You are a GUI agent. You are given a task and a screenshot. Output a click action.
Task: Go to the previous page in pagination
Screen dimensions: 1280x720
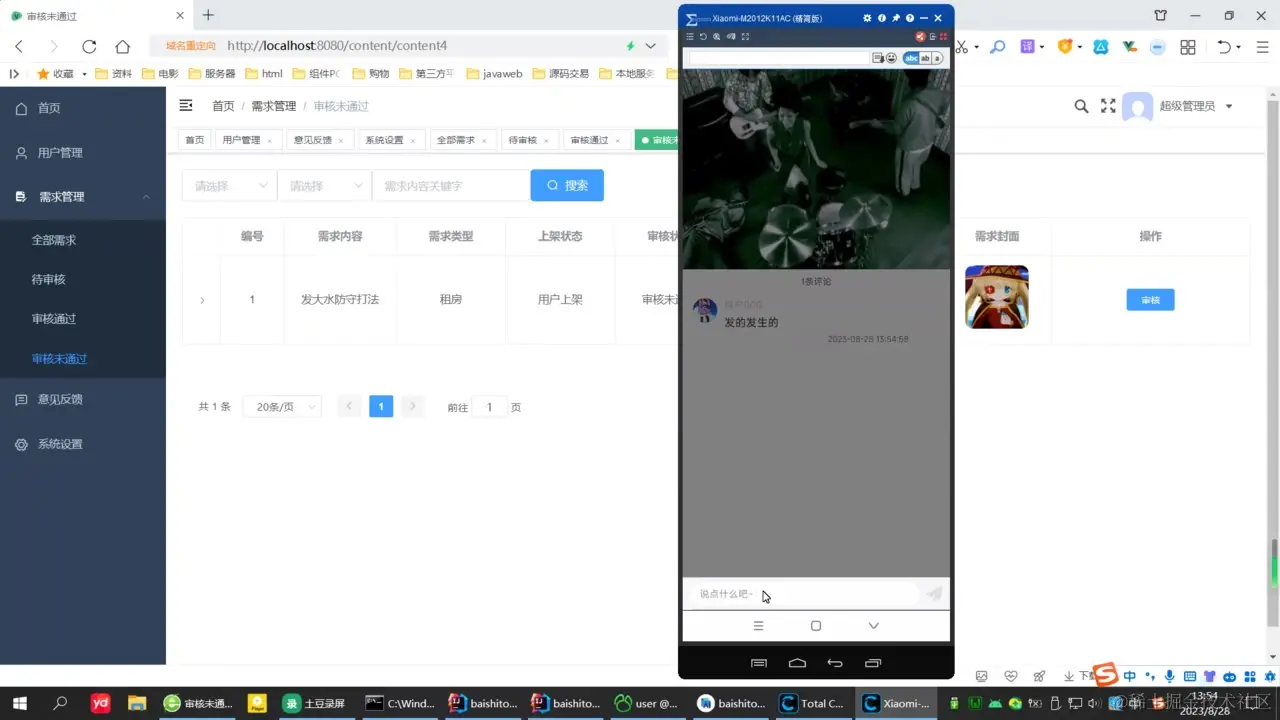[349, 407]
